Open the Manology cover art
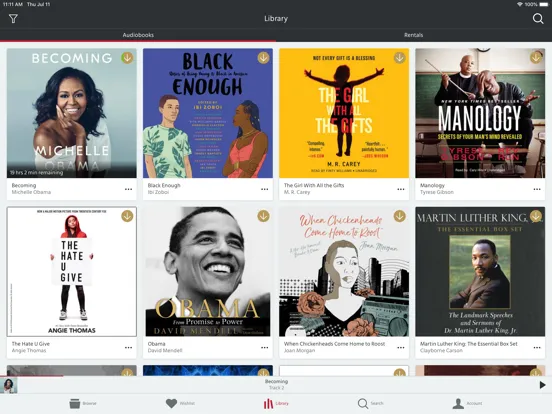Image resolution: width=552 pixels, height=414 pixels. (x=480, y=113)
